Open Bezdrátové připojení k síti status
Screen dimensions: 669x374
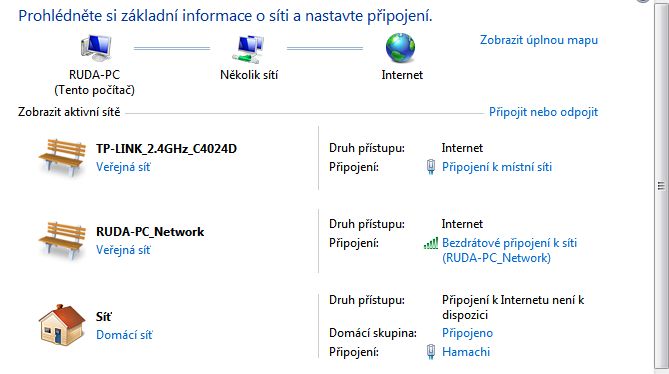click(x=509, y=250)
